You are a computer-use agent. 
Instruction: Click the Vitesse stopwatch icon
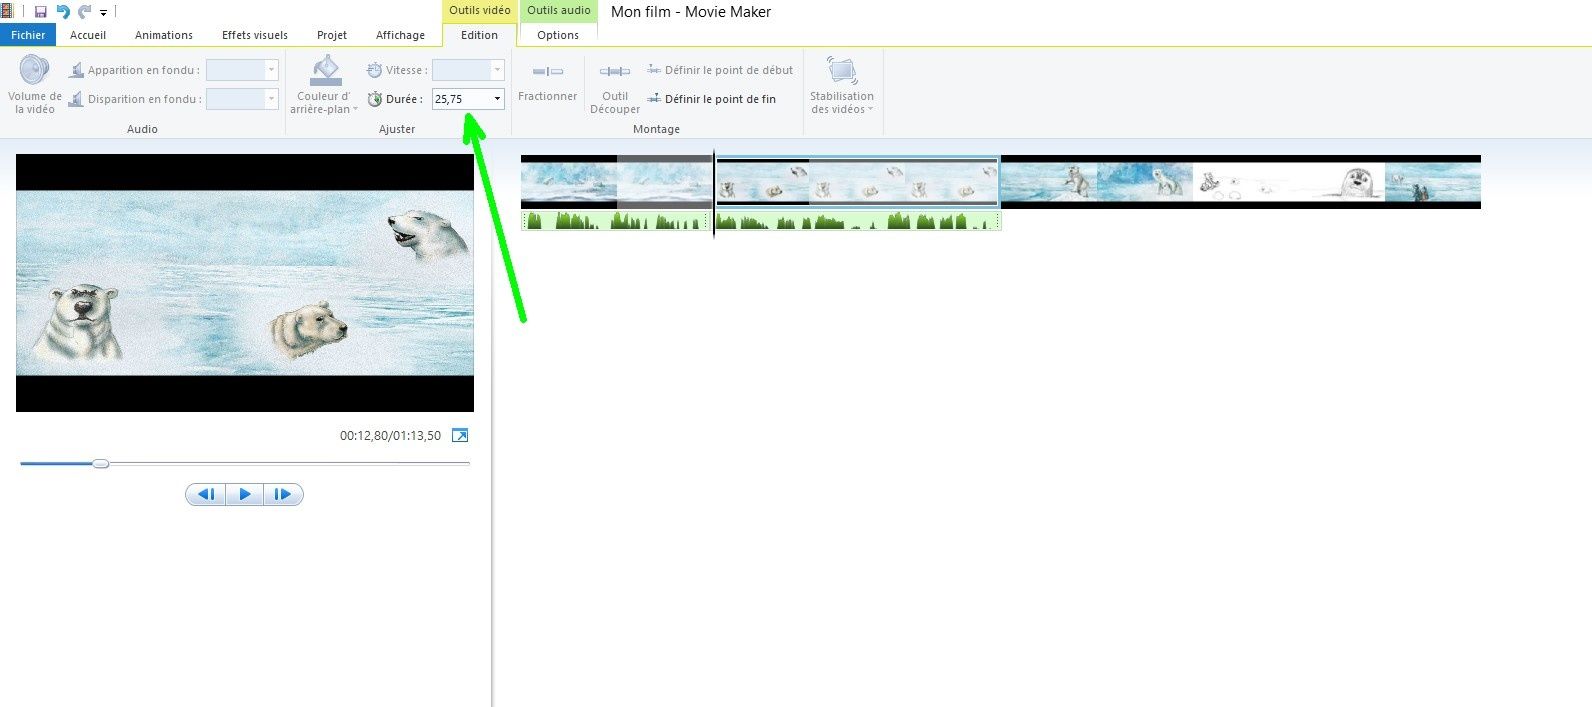(374, 70)
